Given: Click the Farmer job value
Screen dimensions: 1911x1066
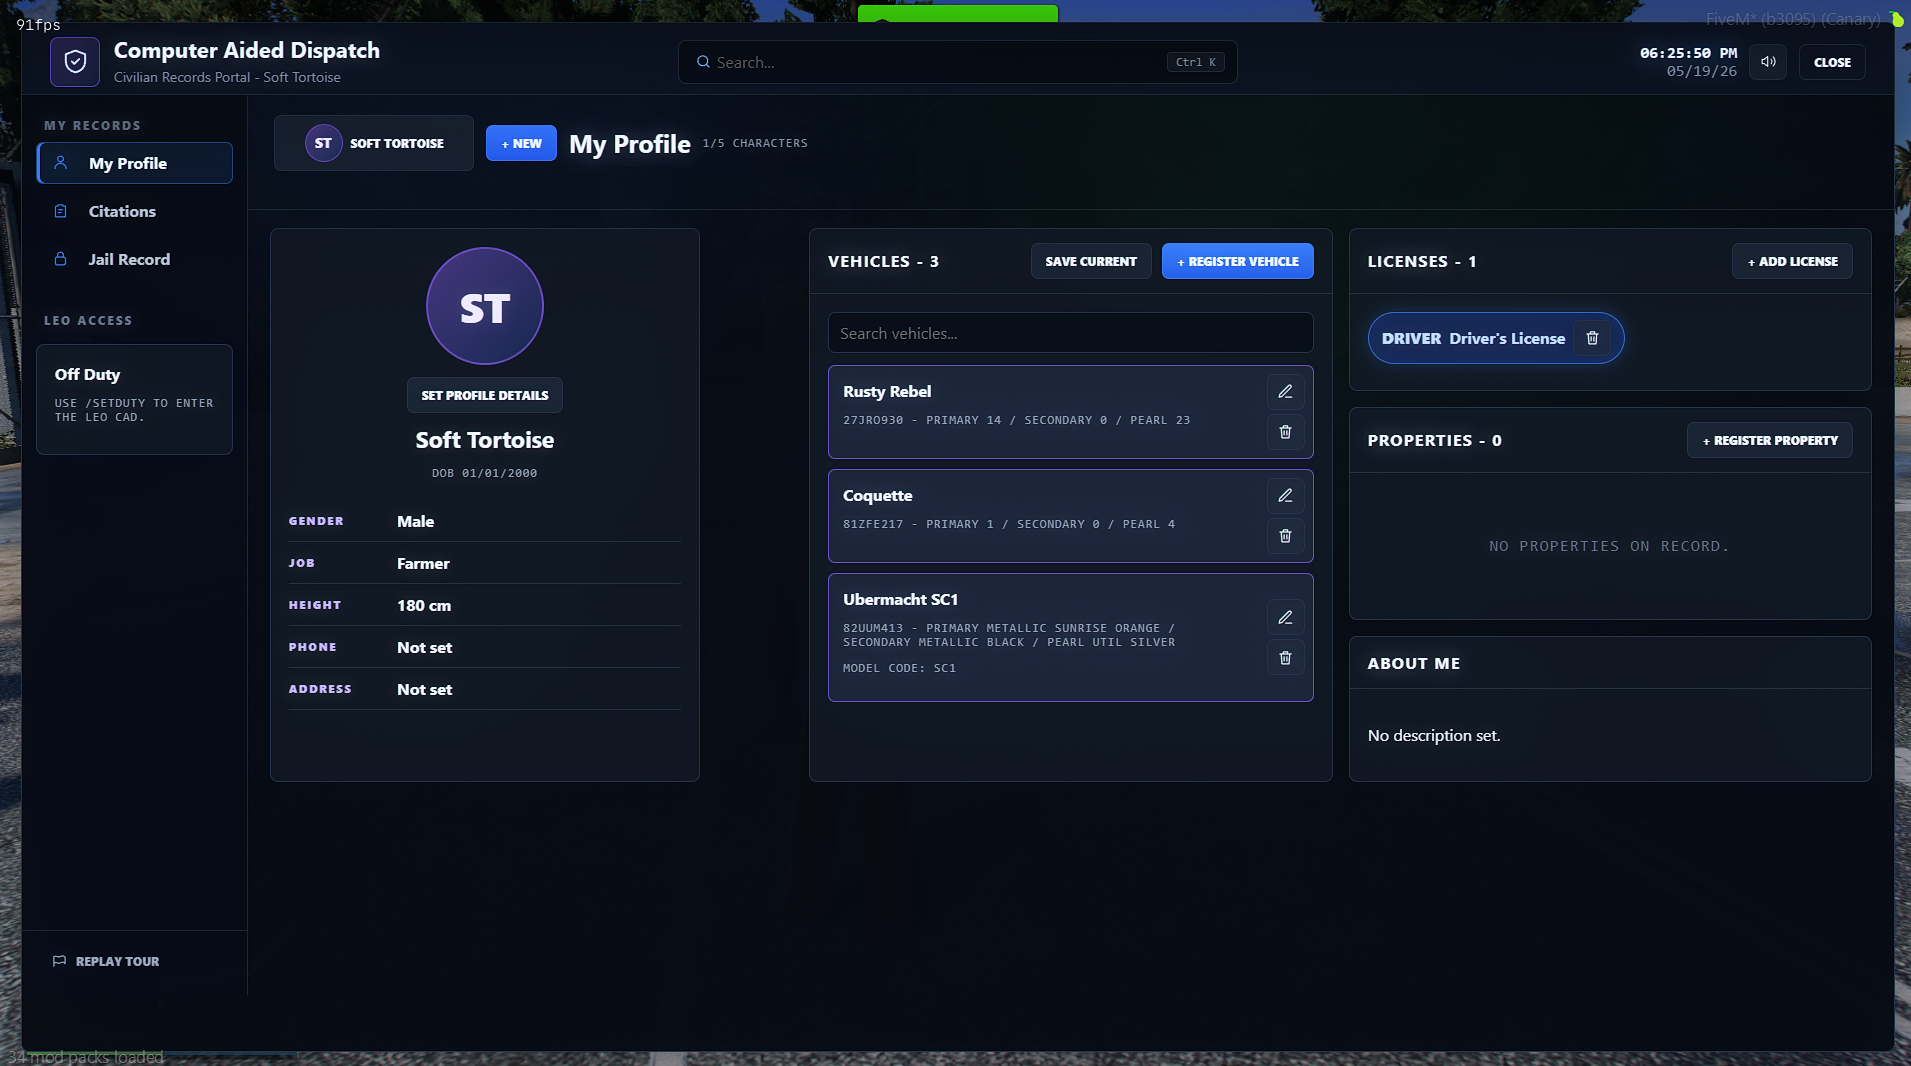Looking at the screenshot, I should pyautogui.click(x=423, y=563).
